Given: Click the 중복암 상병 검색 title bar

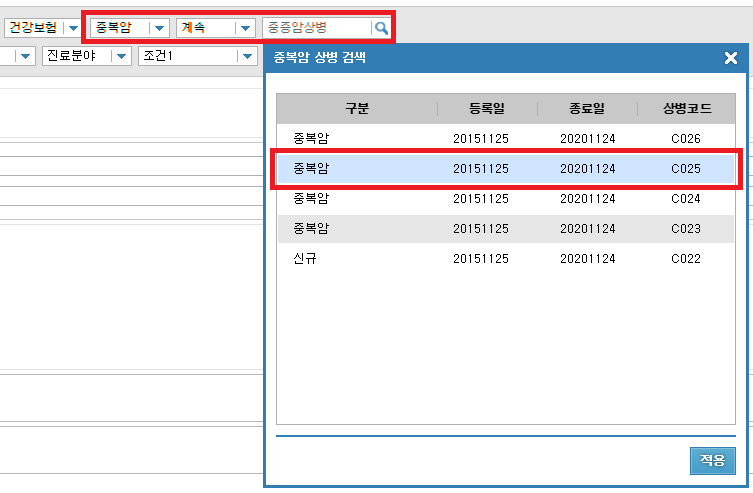Looking at the screenshot, I should (480, 58).
